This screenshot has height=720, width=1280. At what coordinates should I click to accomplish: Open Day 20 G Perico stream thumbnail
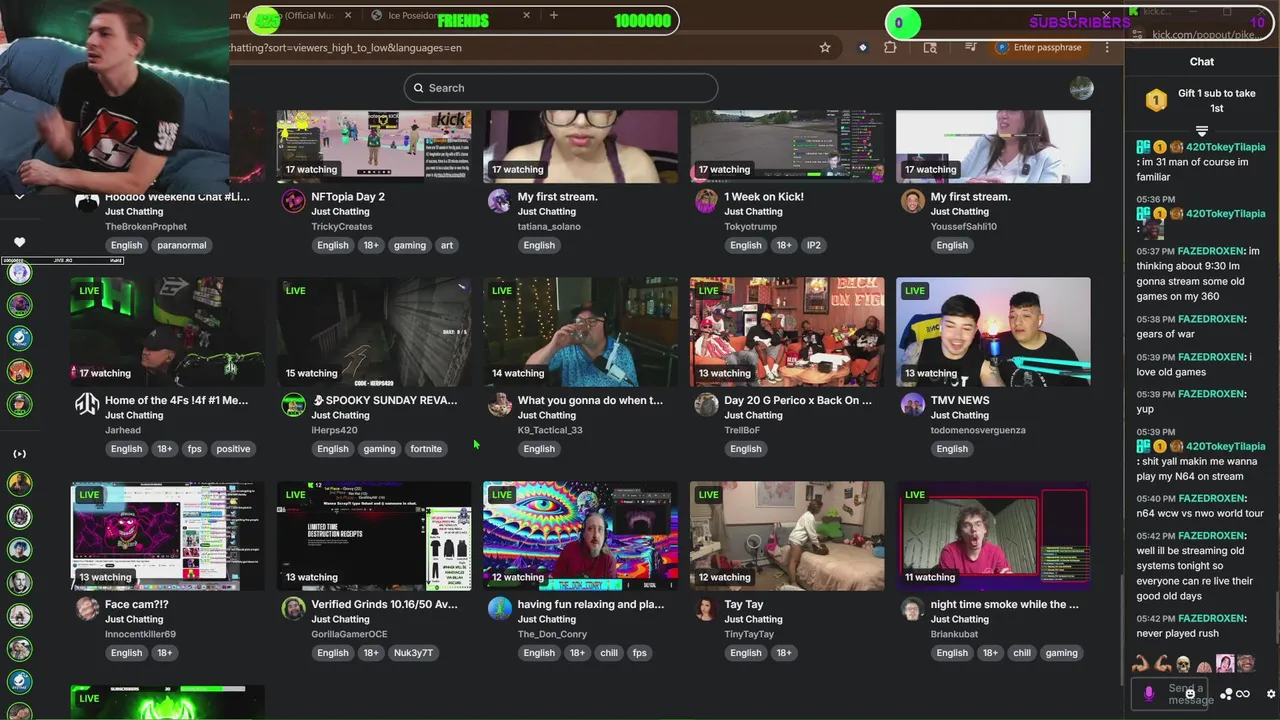click(787, 332)
